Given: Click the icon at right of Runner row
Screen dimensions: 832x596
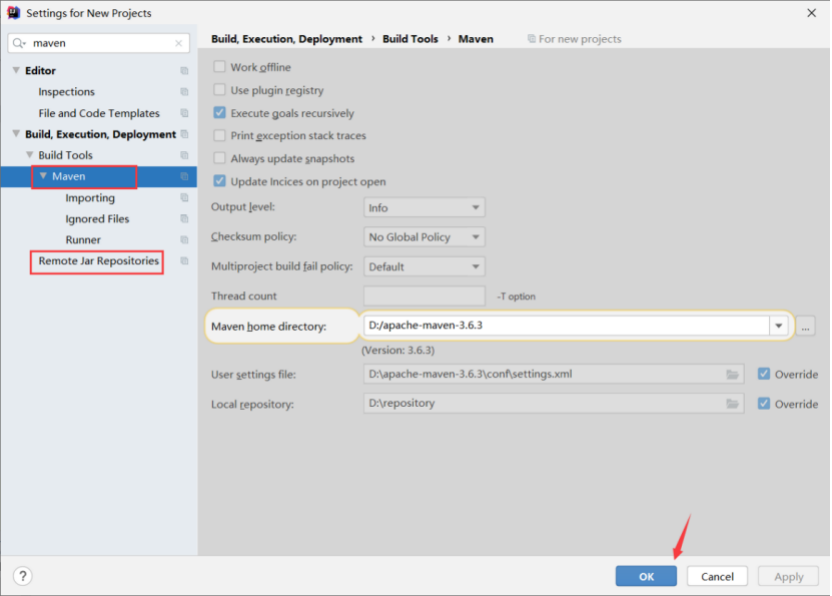Looking at the screenshot, I should click(184, 240).
